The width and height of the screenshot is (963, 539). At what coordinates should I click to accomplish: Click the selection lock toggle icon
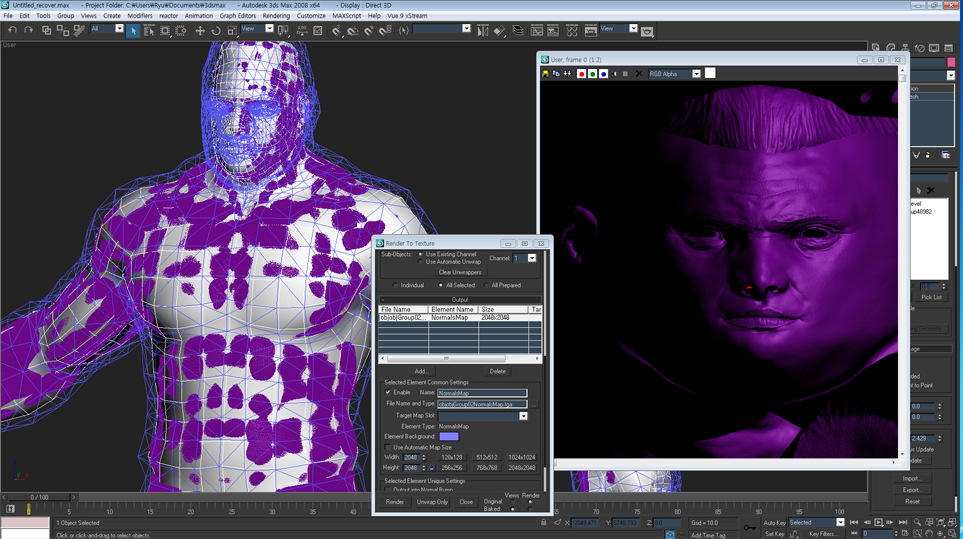544,522
